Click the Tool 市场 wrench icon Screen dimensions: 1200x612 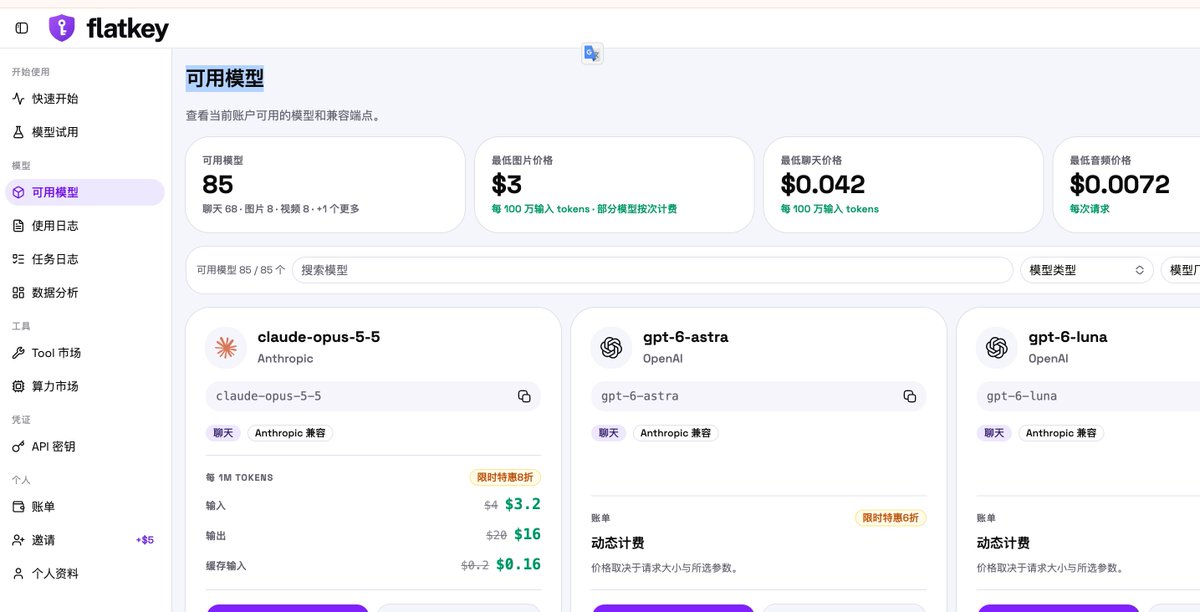[18, 353]
